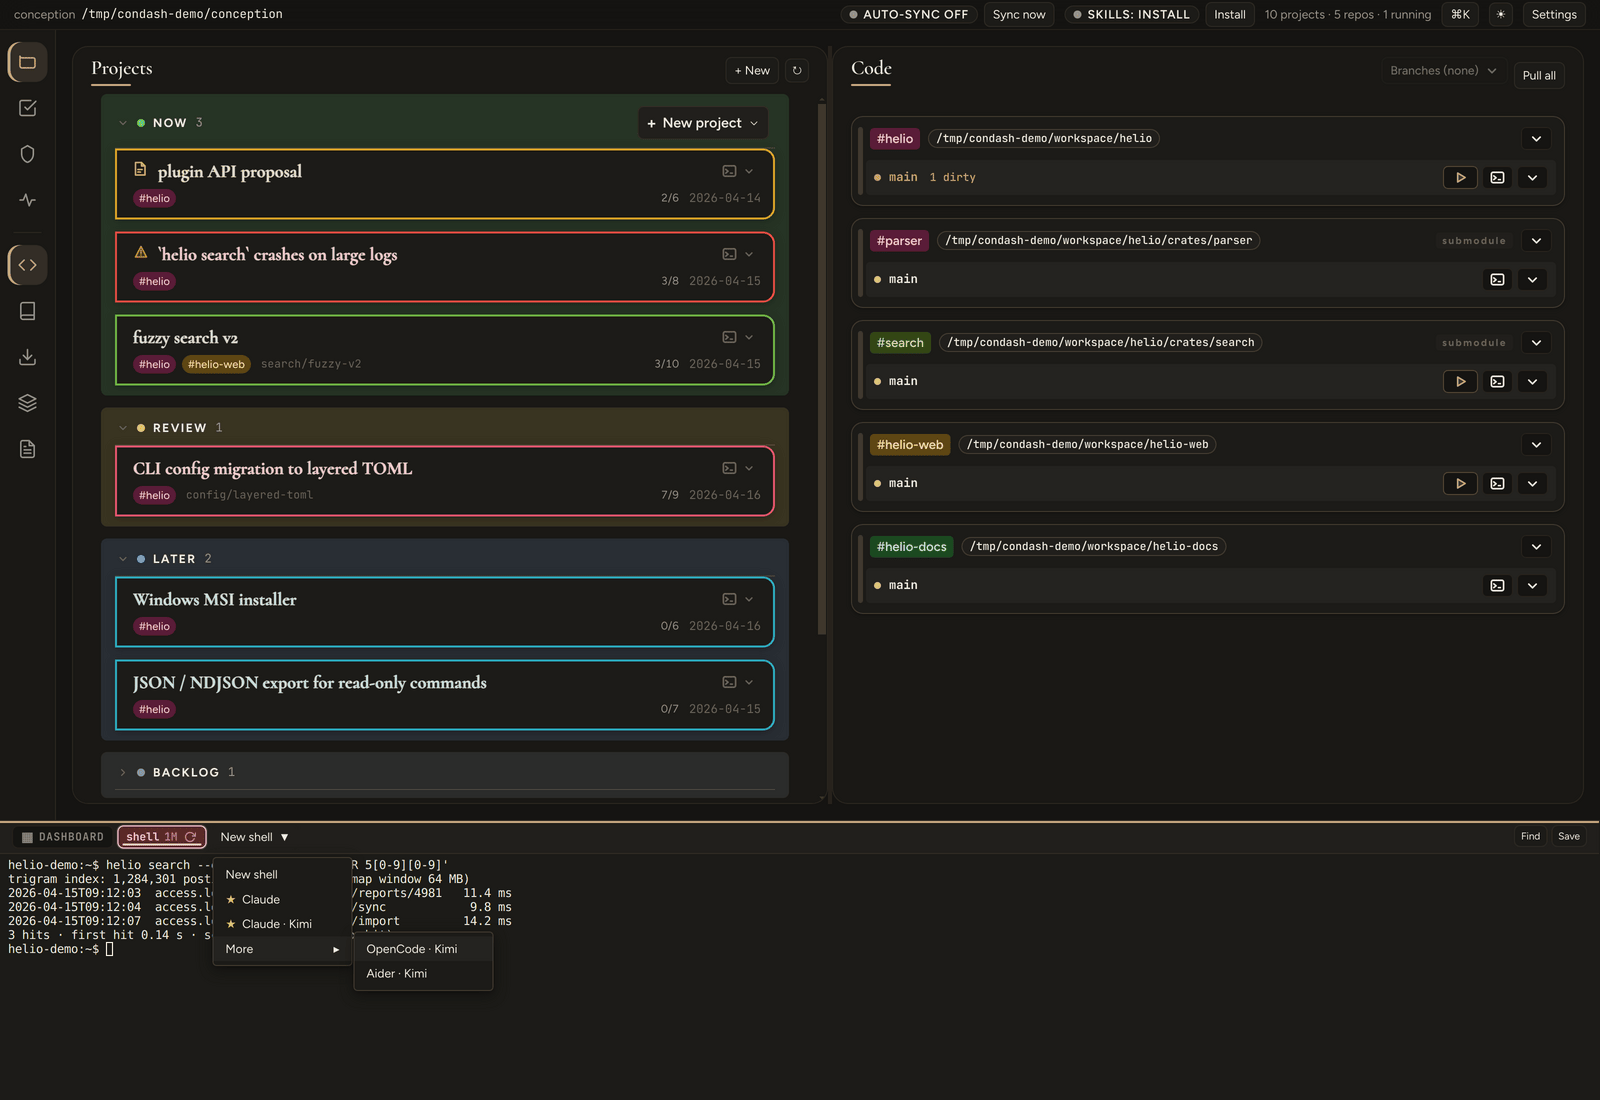Launch terminal for helio search crashes card
The image size is (1600, 1100).
tap(730, 254)
